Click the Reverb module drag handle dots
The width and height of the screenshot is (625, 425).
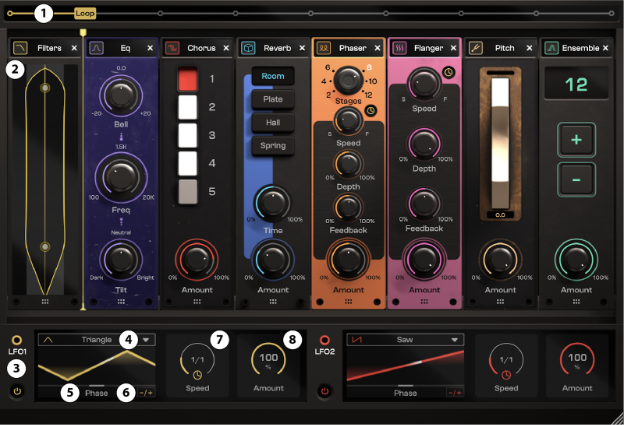(273, 302)
